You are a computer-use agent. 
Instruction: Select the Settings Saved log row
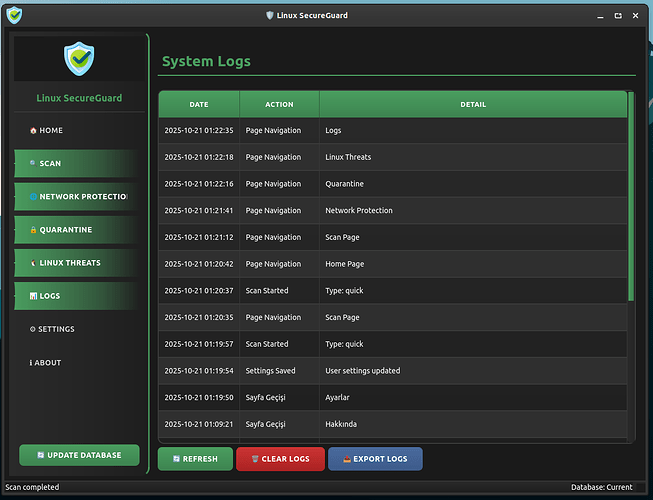click(x=392, y=371)
